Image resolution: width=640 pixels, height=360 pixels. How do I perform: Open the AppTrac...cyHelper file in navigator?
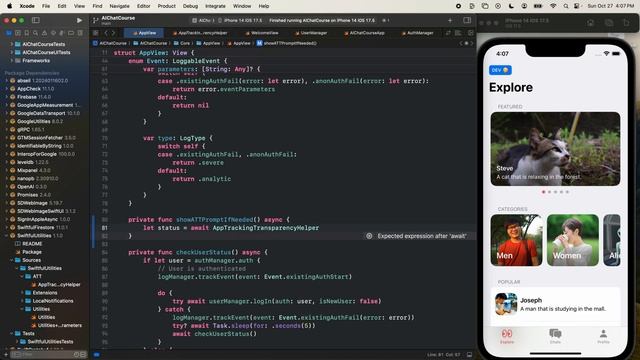pos(56,284)
